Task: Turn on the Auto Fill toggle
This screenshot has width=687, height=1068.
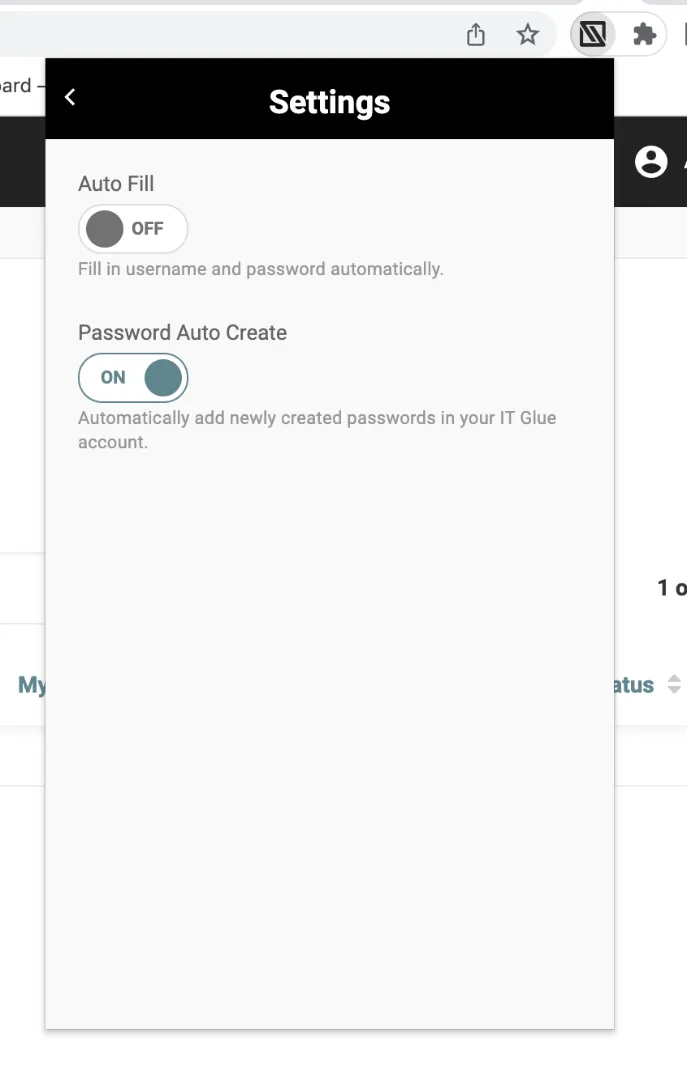Action: pos(133,229)
